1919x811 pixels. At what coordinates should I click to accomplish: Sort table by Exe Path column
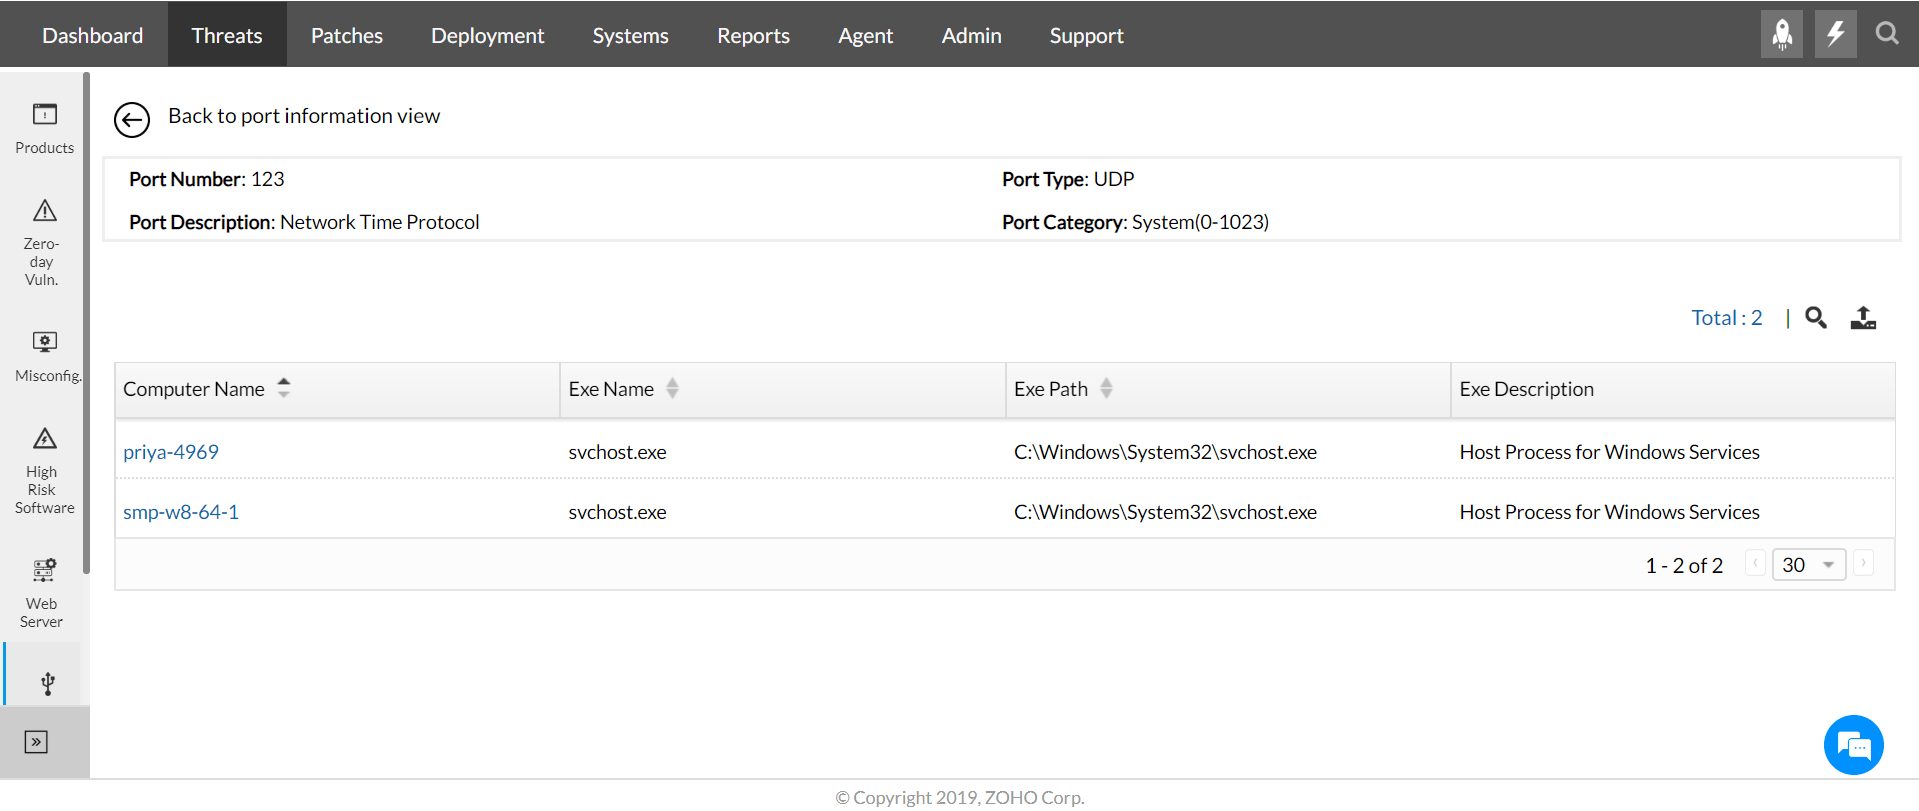[x=1106, y=388]
